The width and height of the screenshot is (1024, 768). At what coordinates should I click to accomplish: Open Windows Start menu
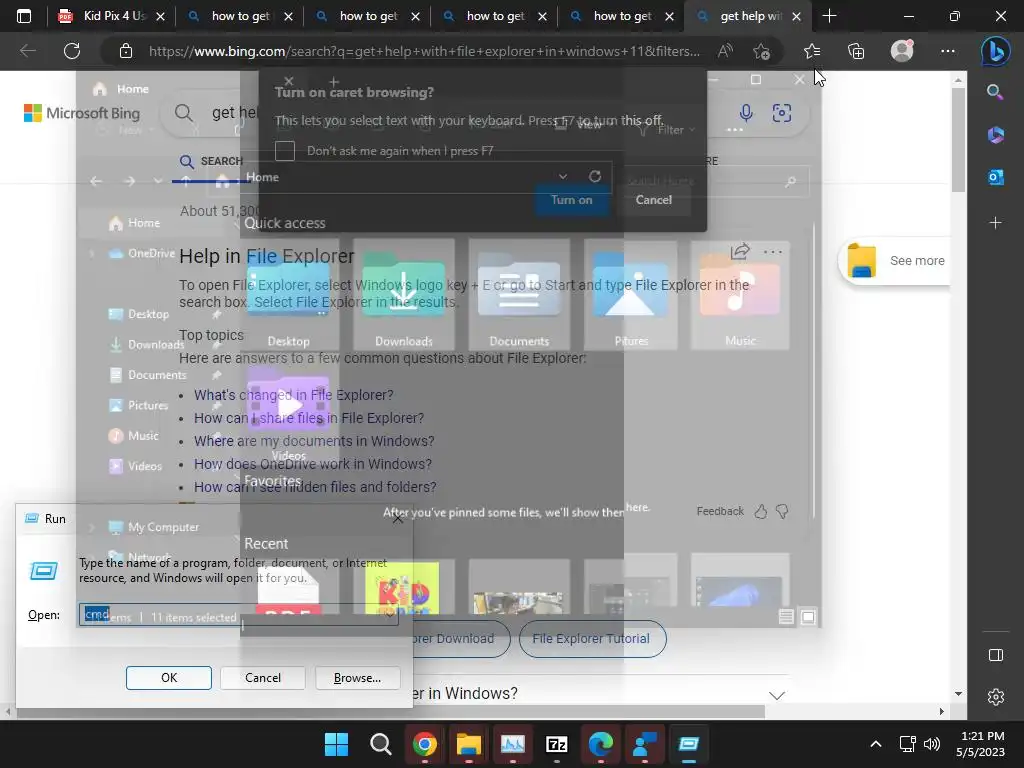tap(336, 744)
